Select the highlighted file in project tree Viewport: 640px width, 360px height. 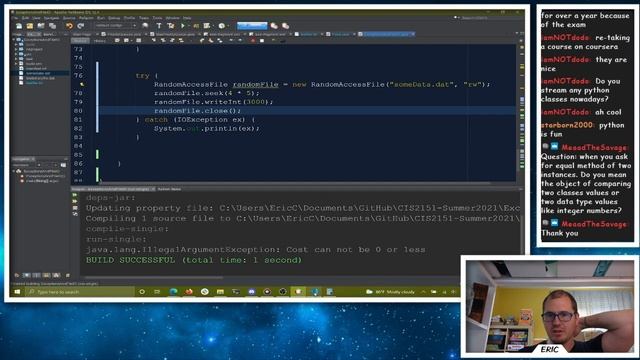tap(38, 73)
